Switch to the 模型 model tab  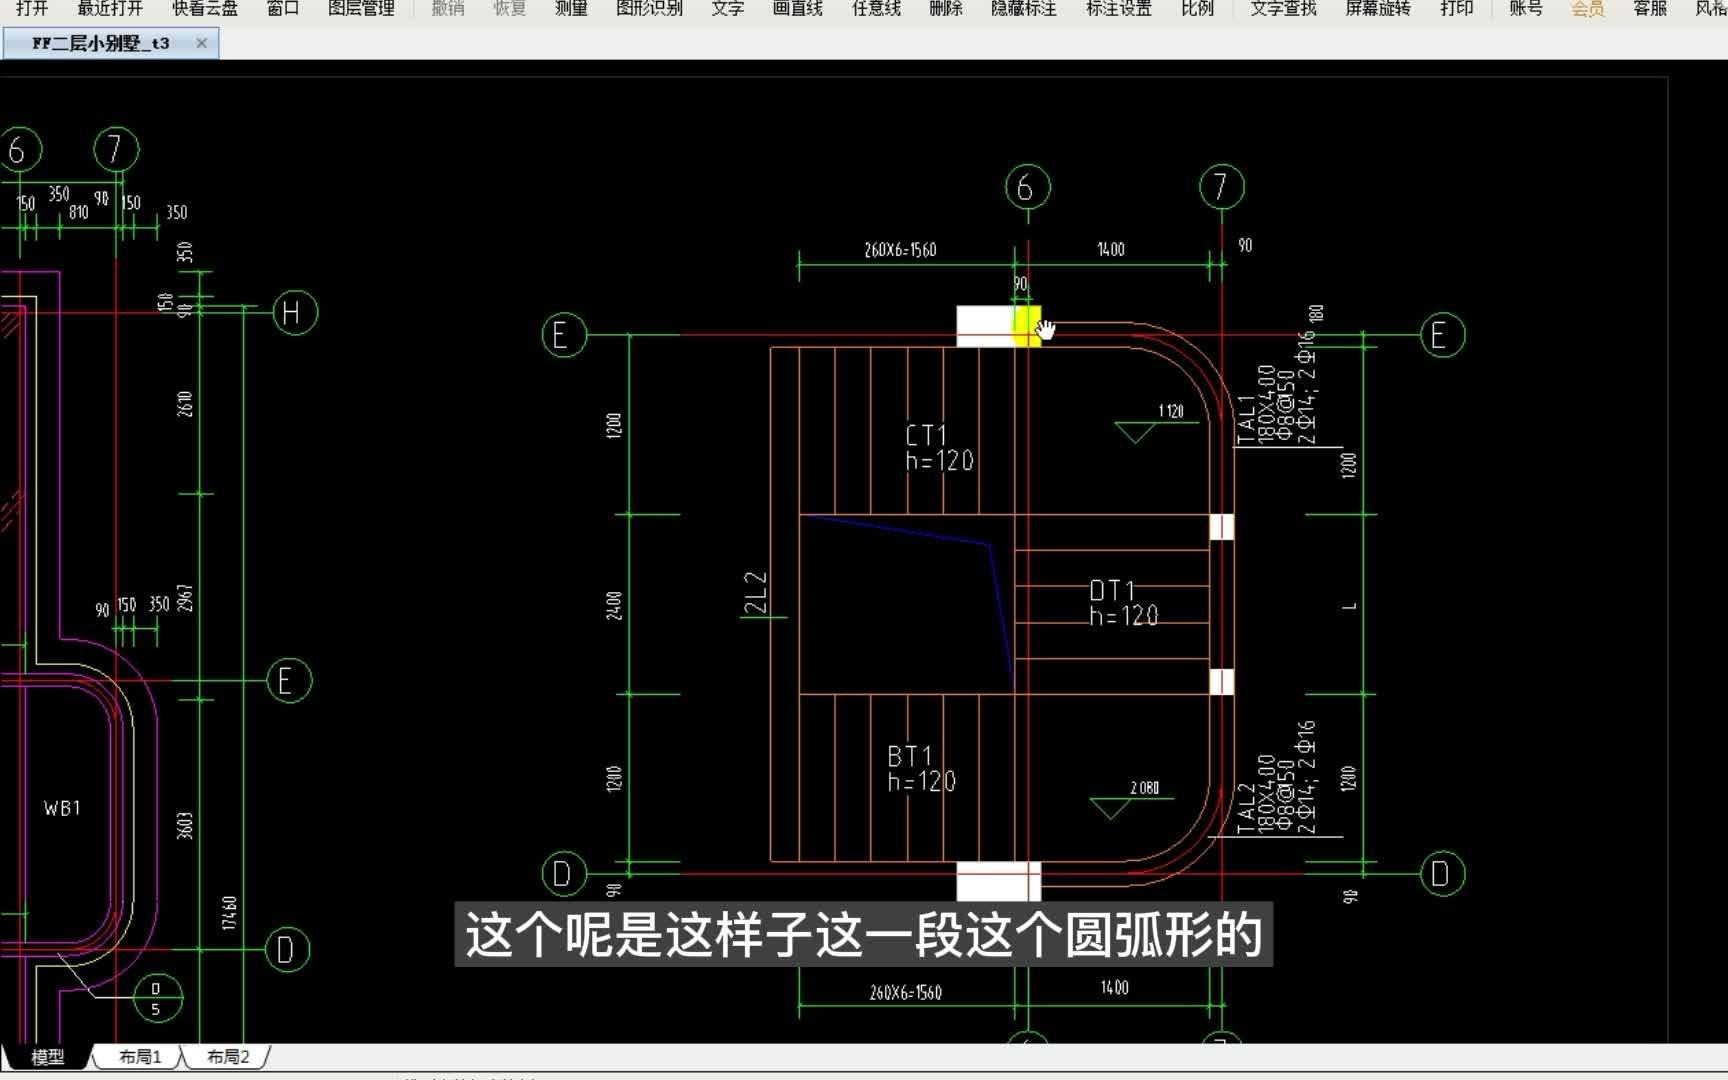tap(46, 1056)
